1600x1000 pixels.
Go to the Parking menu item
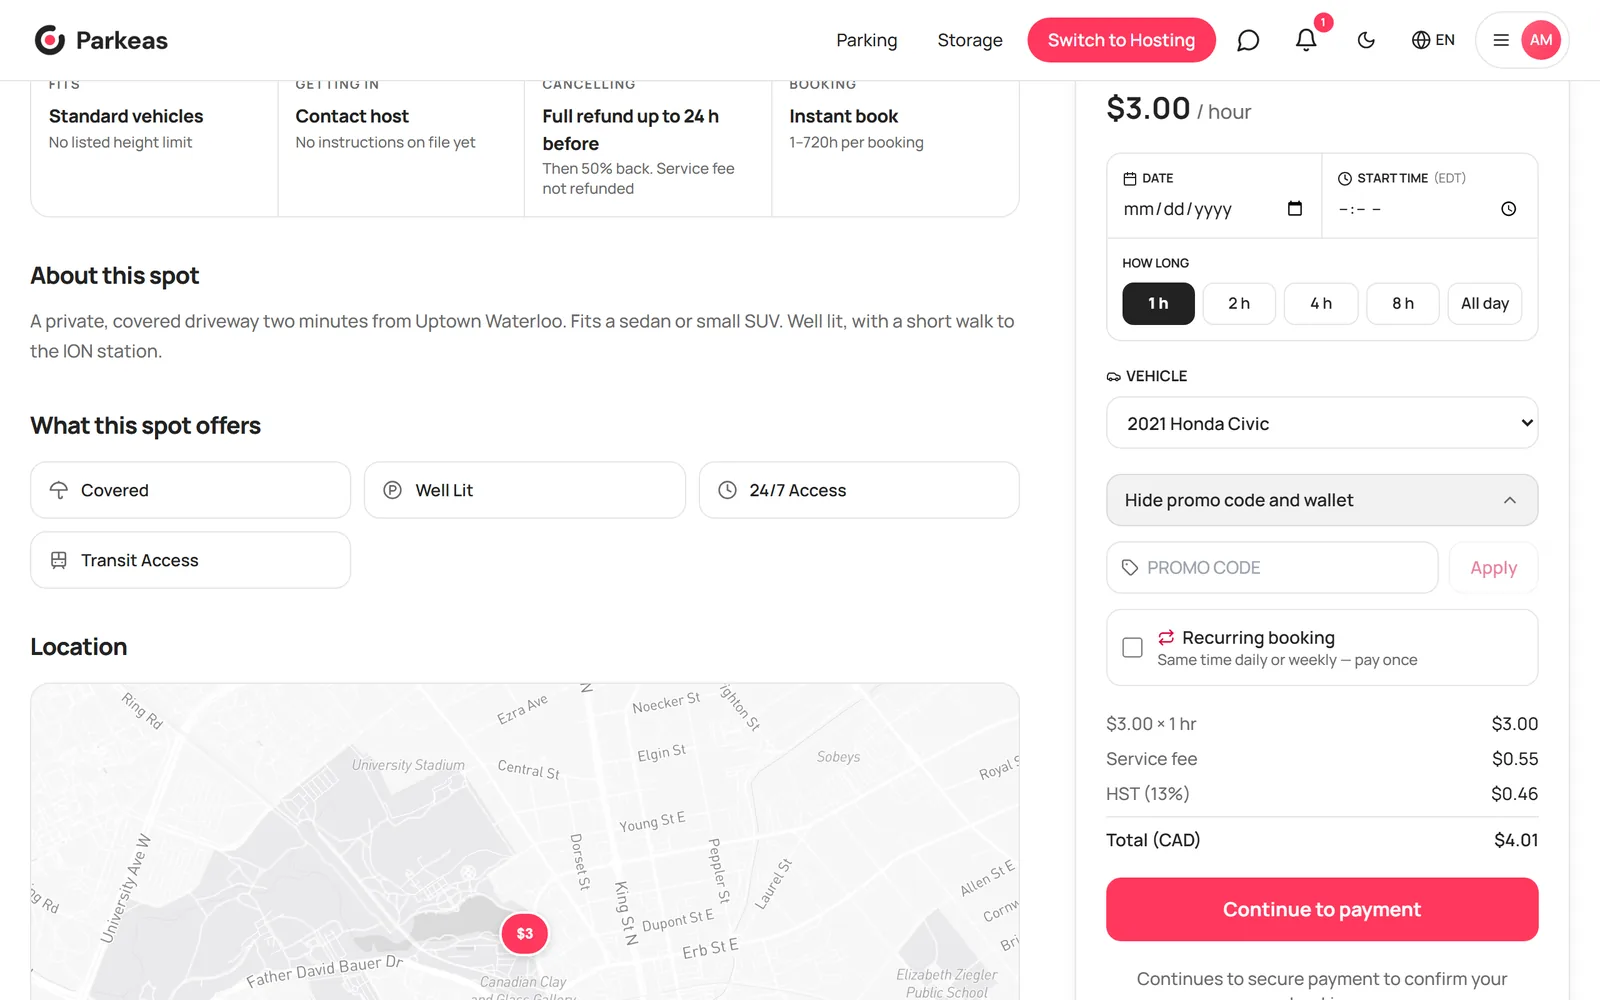[x=867, y=40]
